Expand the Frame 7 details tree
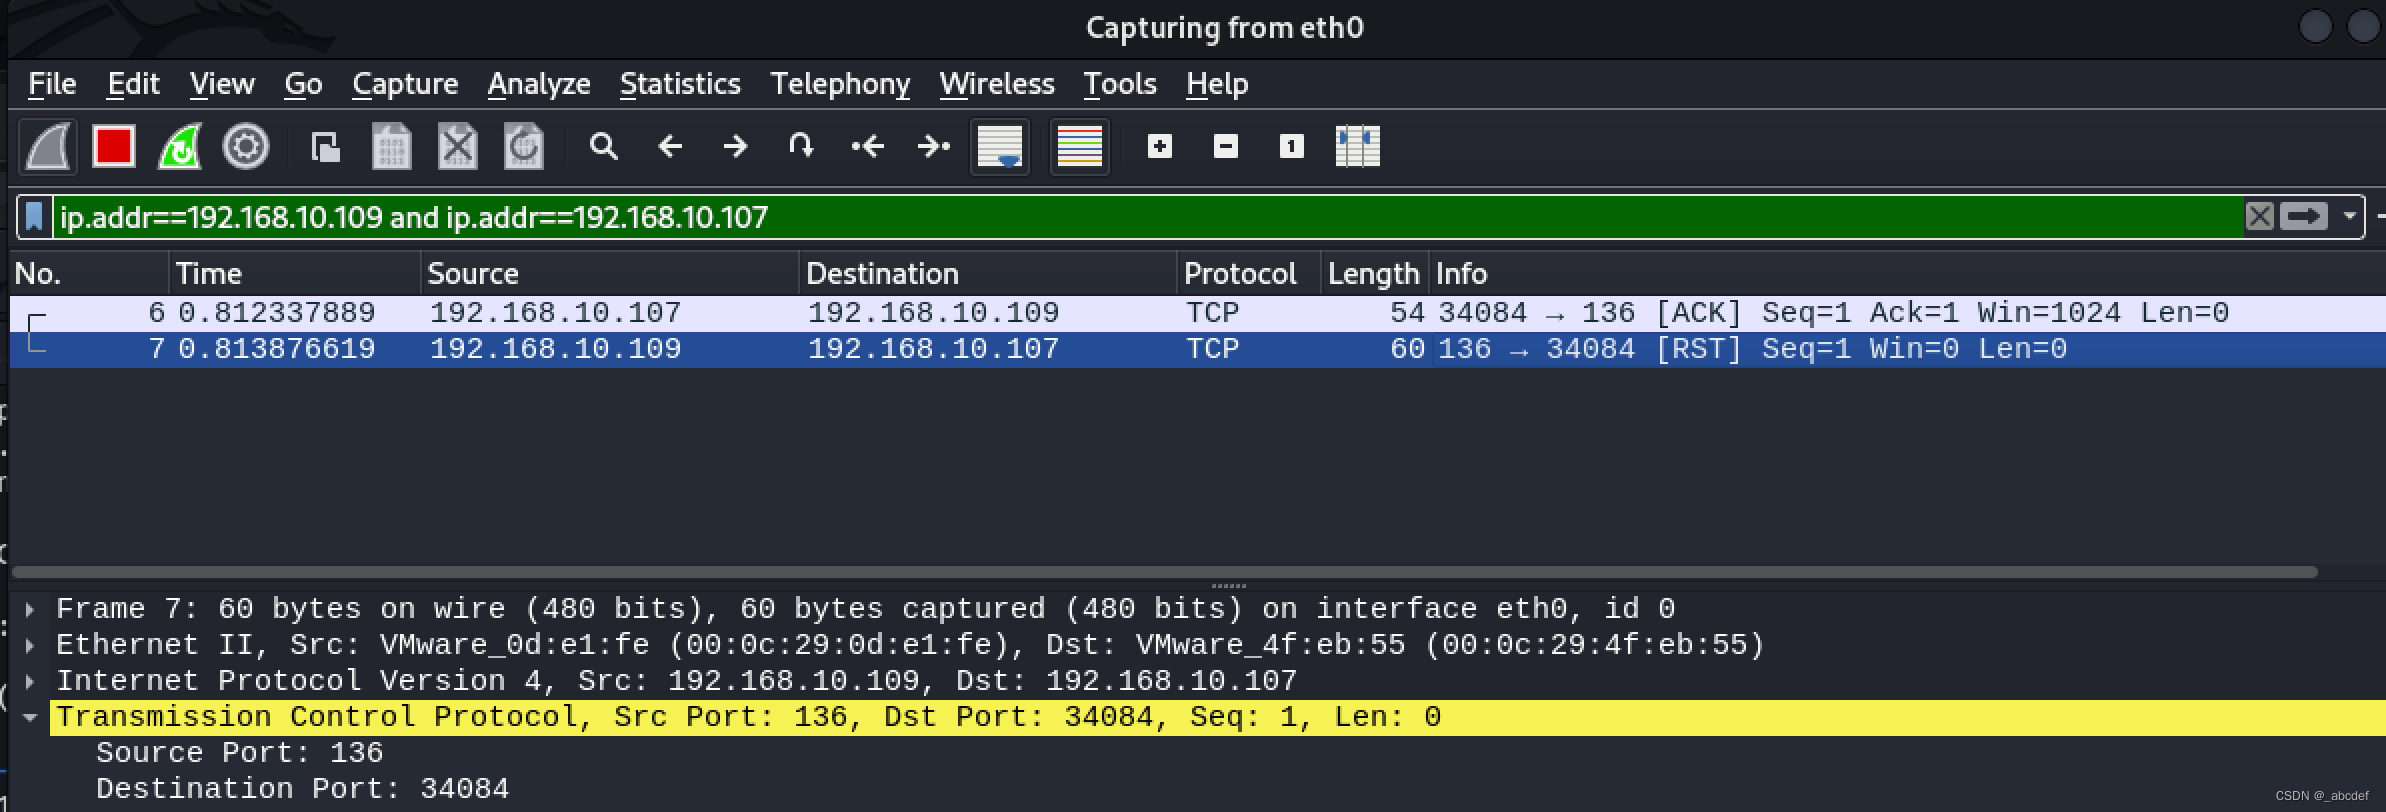This screenshot has width=2386, height=812. (30, 609)
